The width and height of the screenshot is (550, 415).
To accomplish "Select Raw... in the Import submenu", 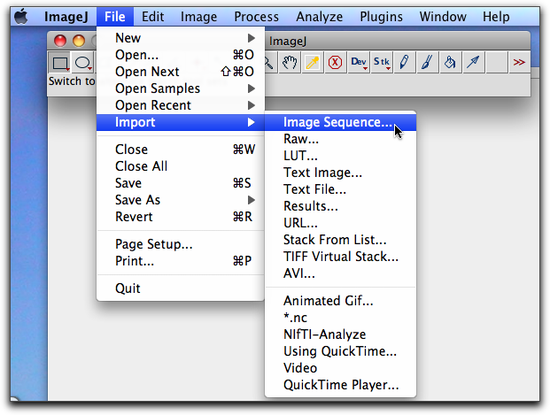I will click(x=341, y=139).
